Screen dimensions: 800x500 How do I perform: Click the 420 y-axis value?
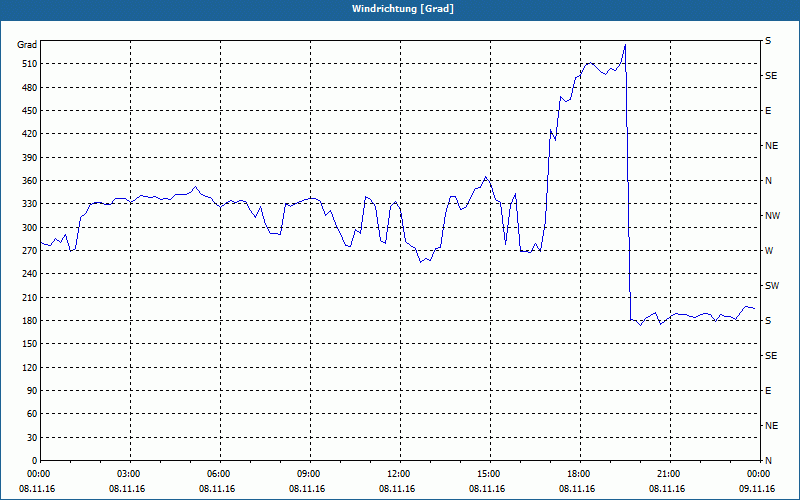point(30,134)
